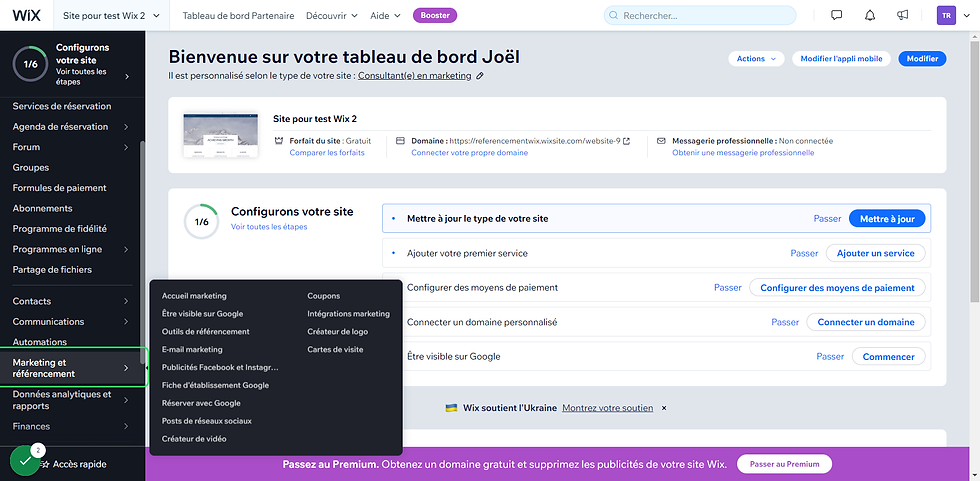
Task: Click the Modifier l'appli mobile button
Action: coord(841,59)
